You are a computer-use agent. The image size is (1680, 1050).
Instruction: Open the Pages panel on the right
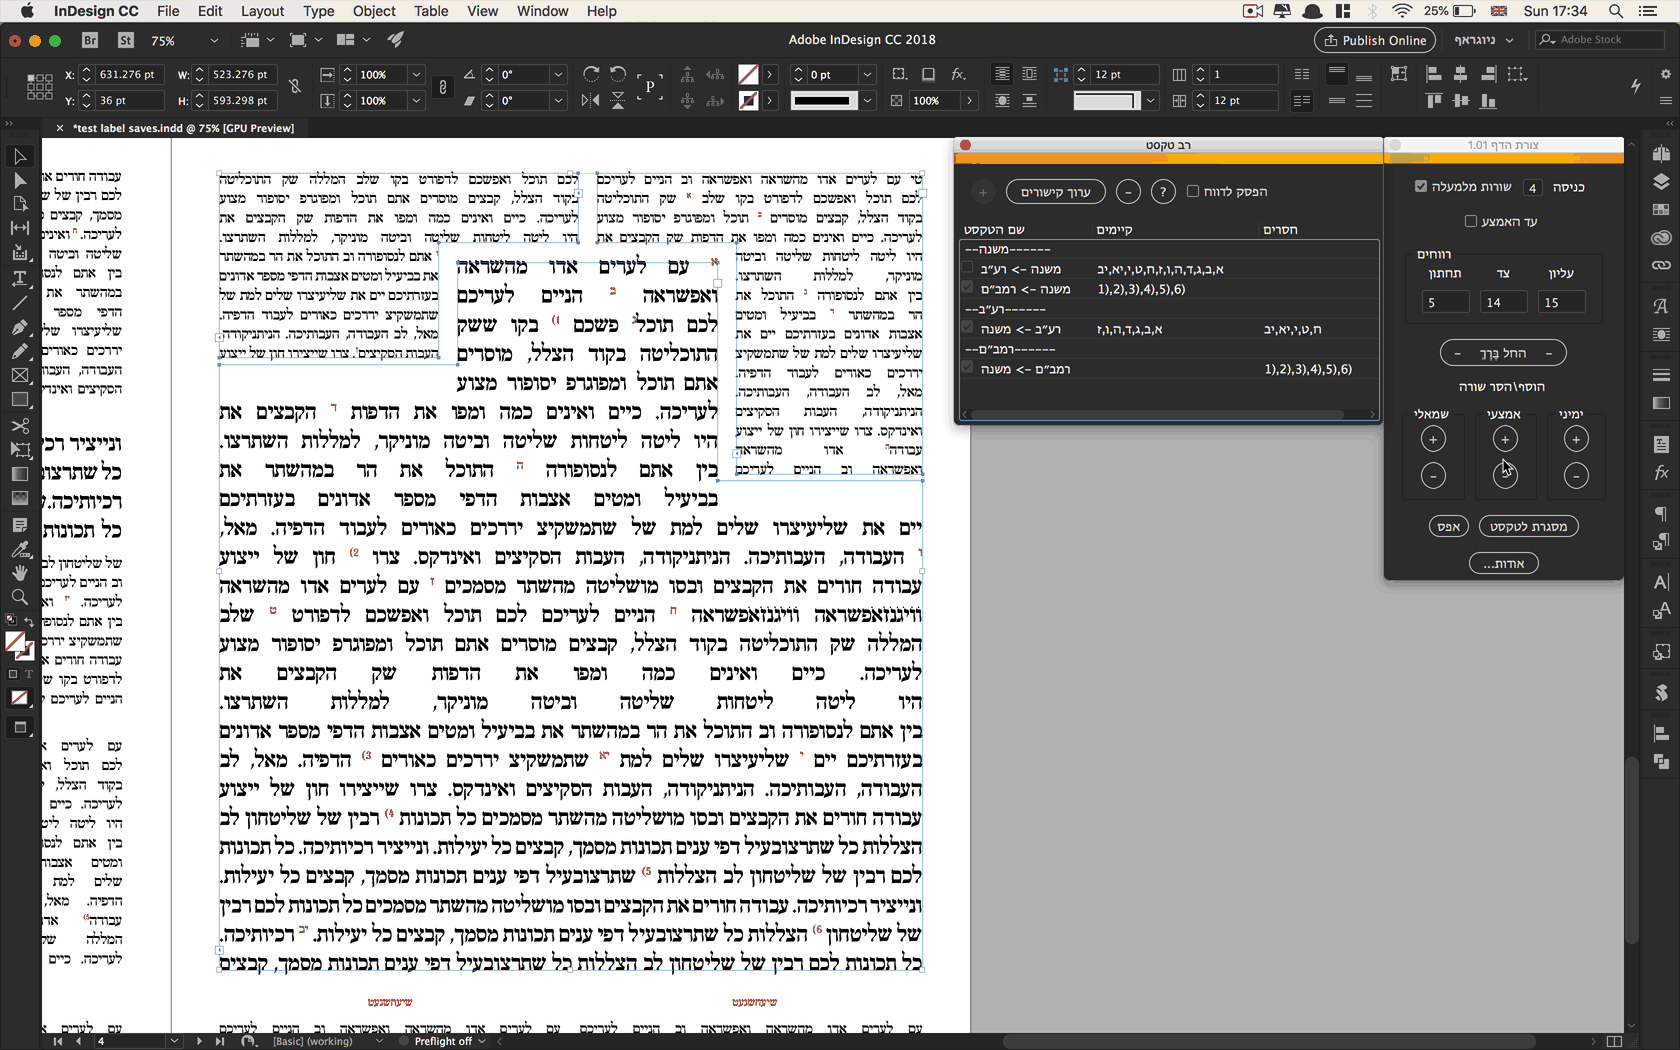pos(1661,153)
